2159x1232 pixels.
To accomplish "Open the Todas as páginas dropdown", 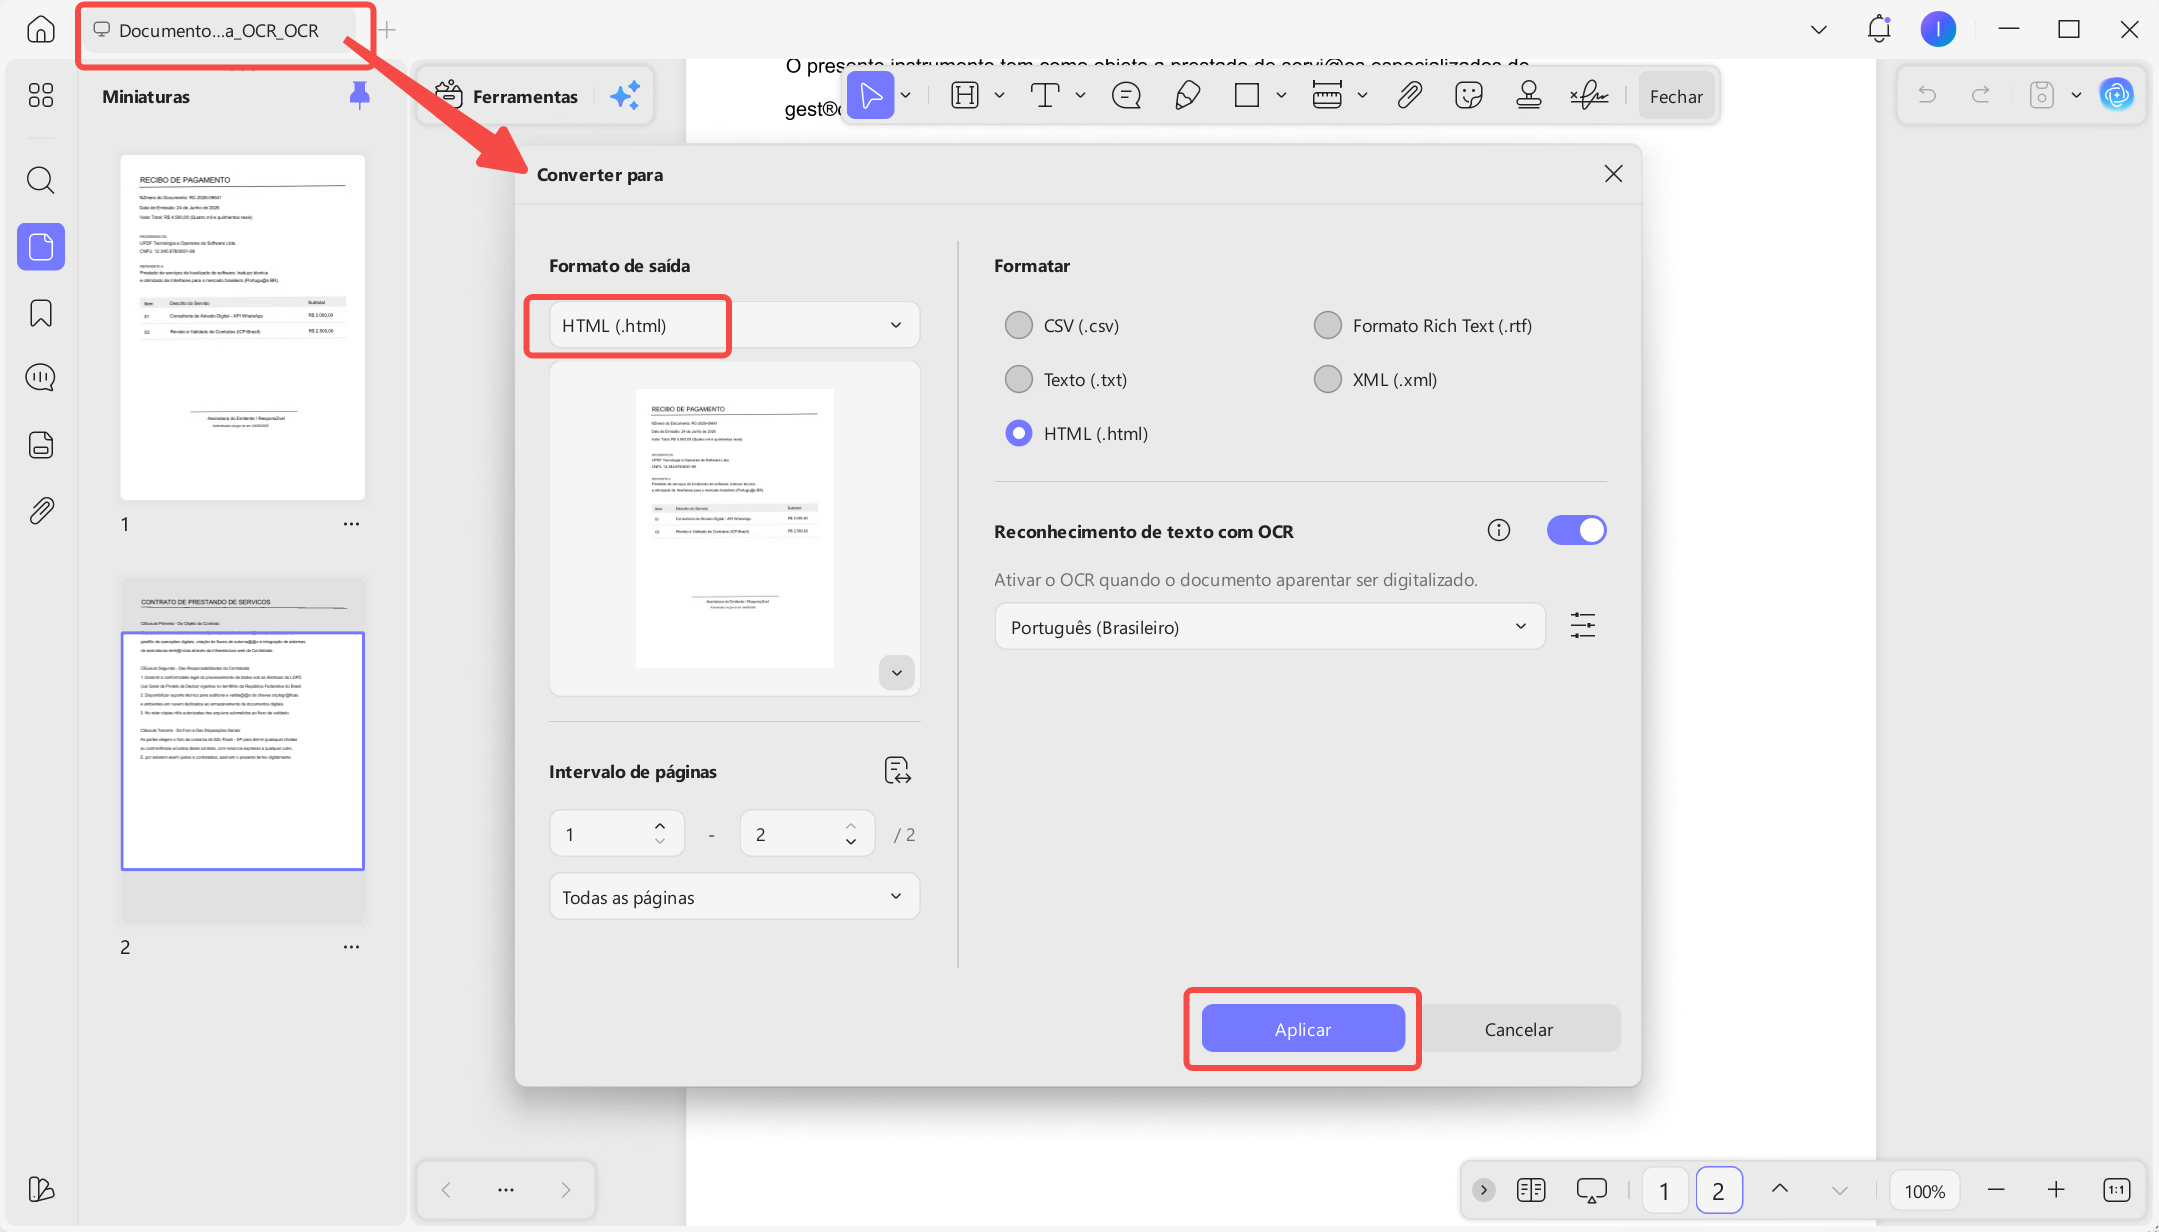I will pos(734,897).
